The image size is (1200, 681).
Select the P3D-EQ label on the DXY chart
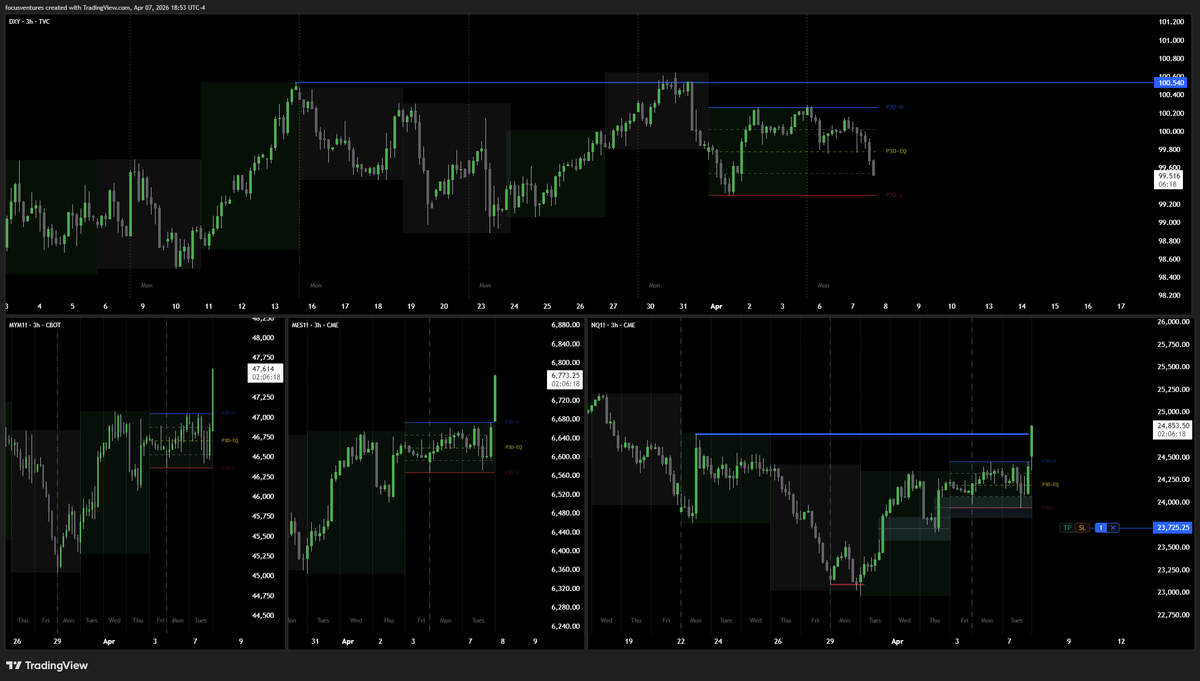pyautogui.click(x=896, y=151)
